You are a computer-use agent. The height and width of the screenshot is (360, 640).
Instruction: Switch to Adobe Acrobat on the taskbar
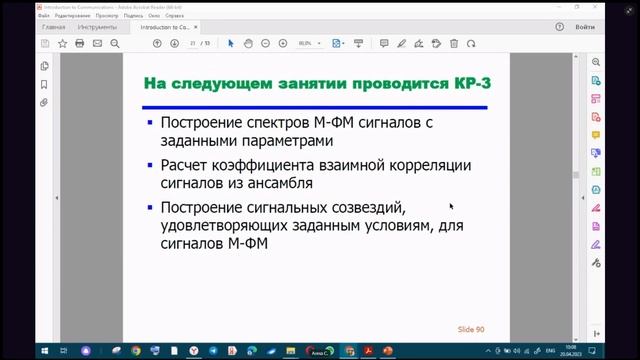[368, 351]
